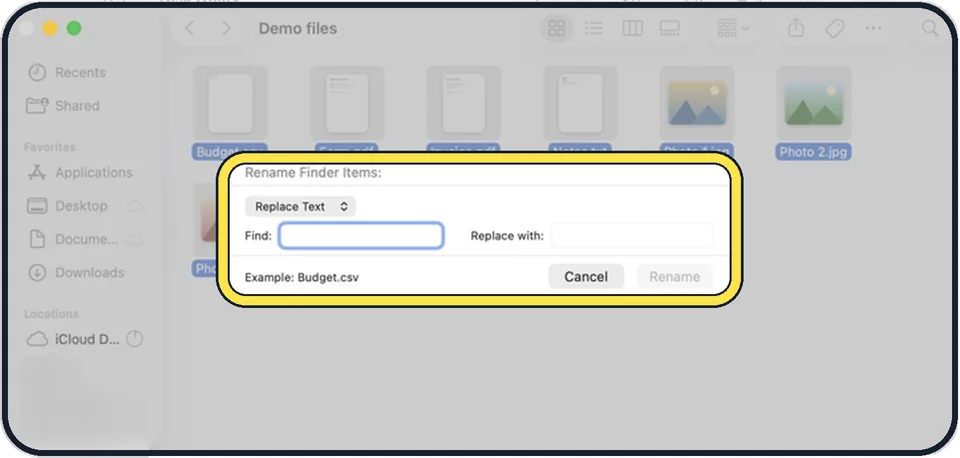960x458 pixels.
Task: Click the Example: Budget.csv preview text
Action: [x=302, y=277]
